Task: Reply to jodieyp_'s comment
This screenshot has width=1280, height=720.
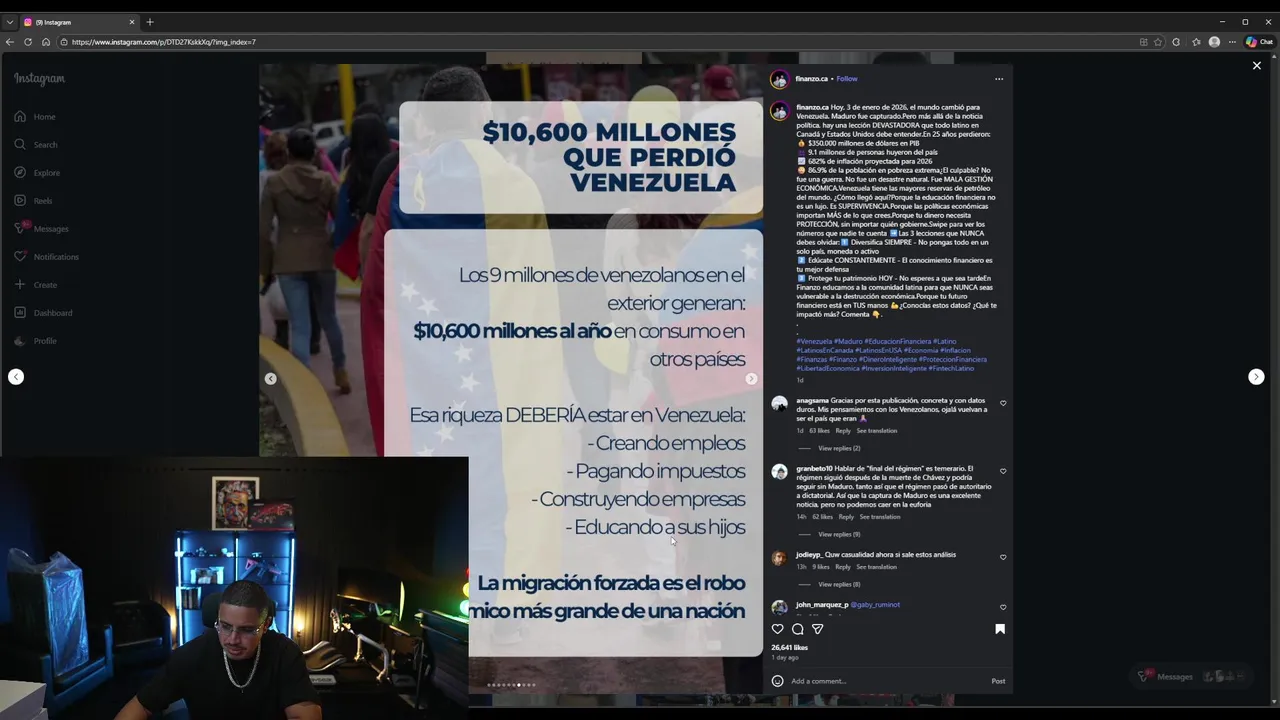Action: pyautogui.click(x=843, y=567)
